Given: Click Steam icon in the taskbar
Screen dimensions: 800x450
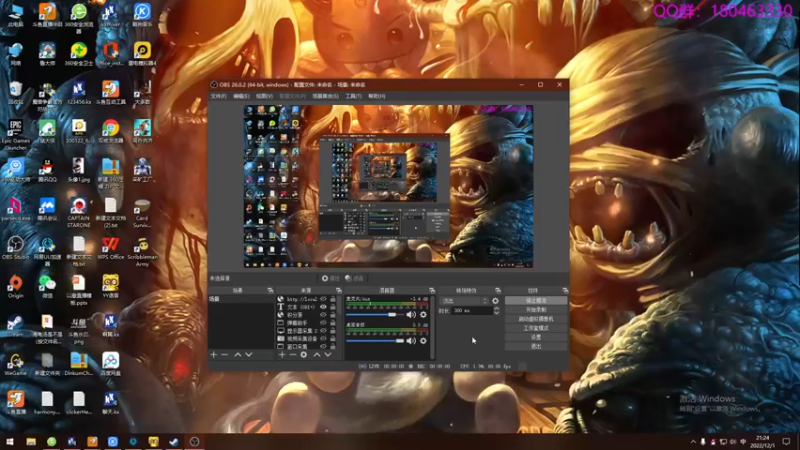Looking at the screenshot, I should 174,442.
